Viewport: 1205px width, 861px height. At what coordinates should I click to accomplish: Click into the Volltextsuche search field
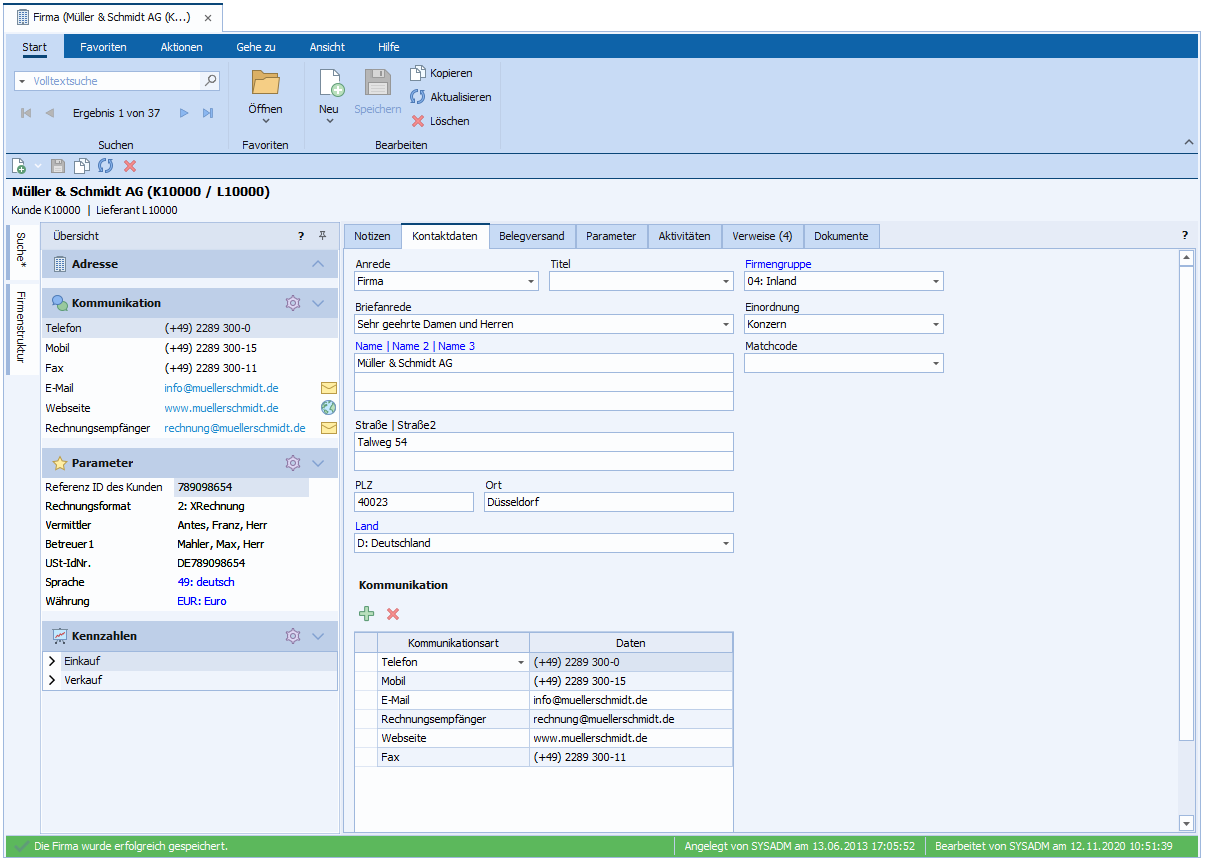[x=110, y=81]
